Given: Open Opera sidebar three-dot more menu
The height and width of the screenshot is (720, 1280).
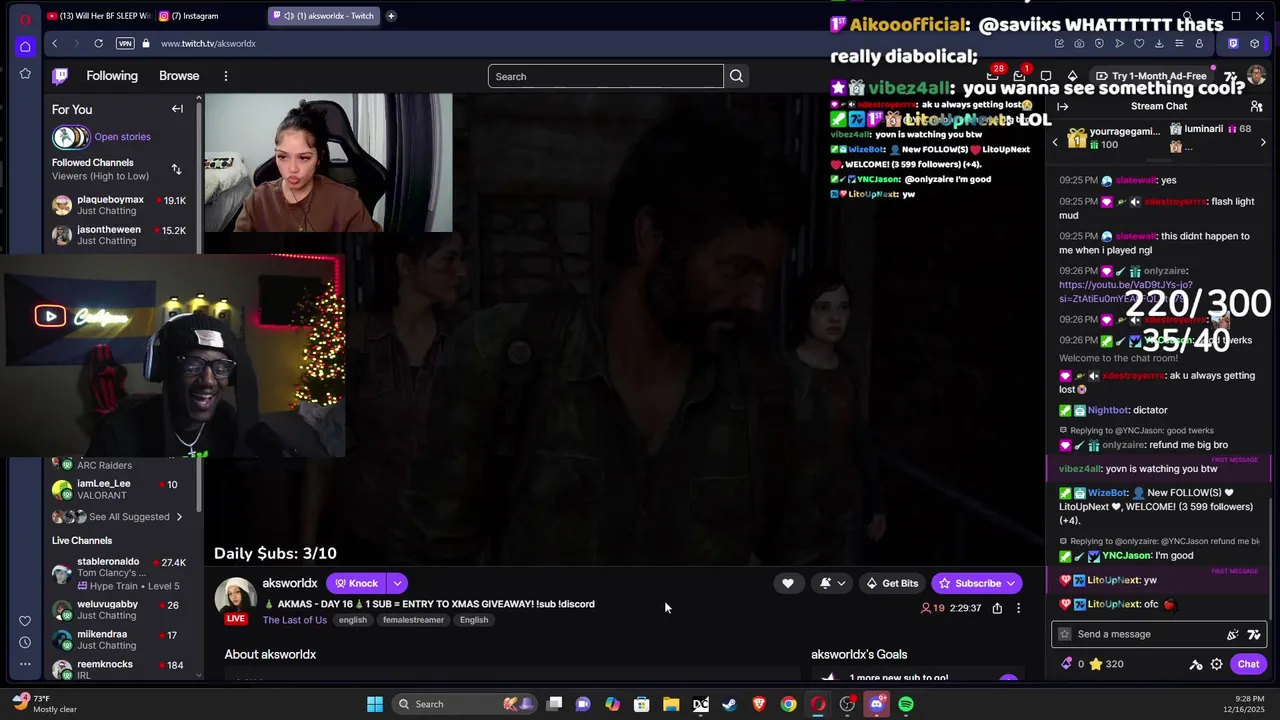Looking at the screenshot, I should click(25, 663).
